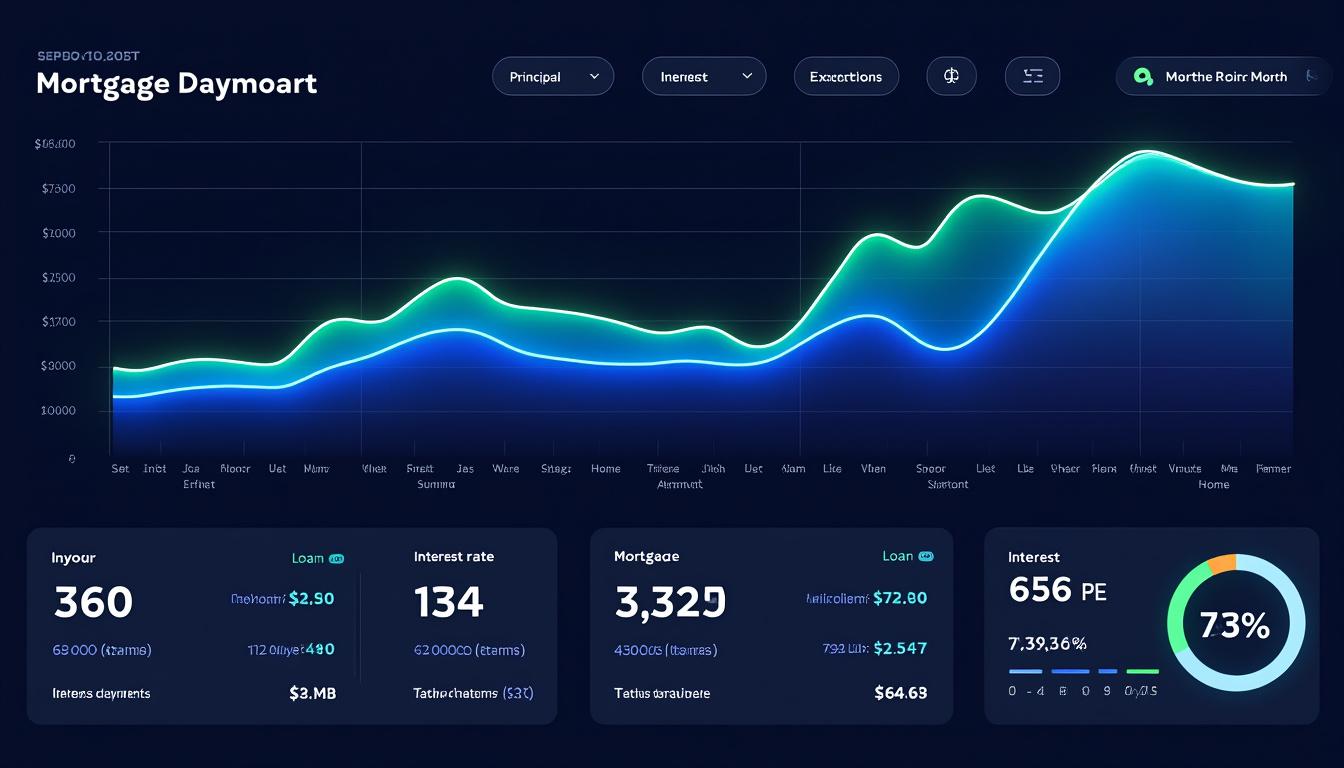Image resolution: width=1344 pixels, height=768 pixels.
Task: Open the list view icon button
Action: click(1032, 76)
